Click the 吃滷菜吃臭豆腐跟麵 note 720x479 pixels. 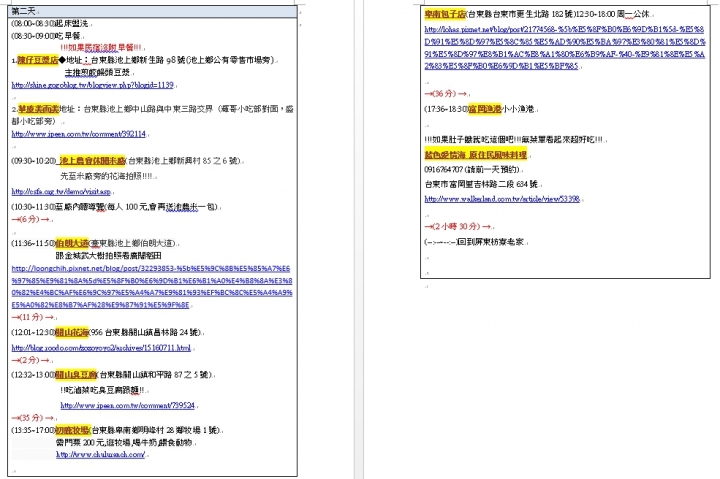(102, 390)
